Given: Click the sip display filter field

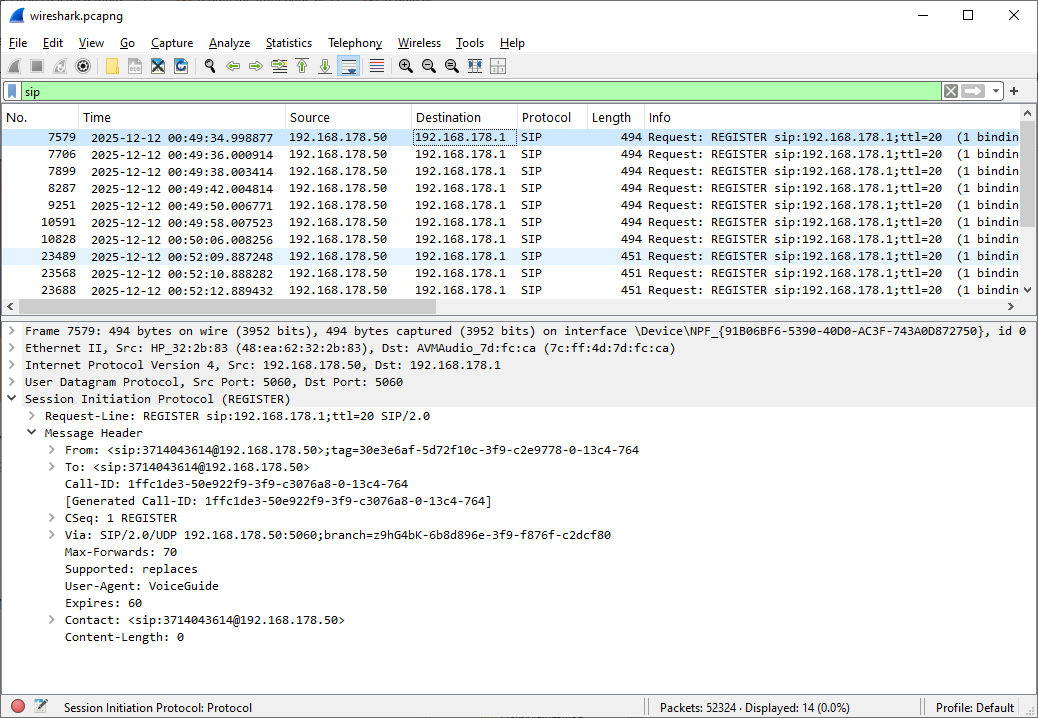Looking at the screenshot, I should (480, 91).
